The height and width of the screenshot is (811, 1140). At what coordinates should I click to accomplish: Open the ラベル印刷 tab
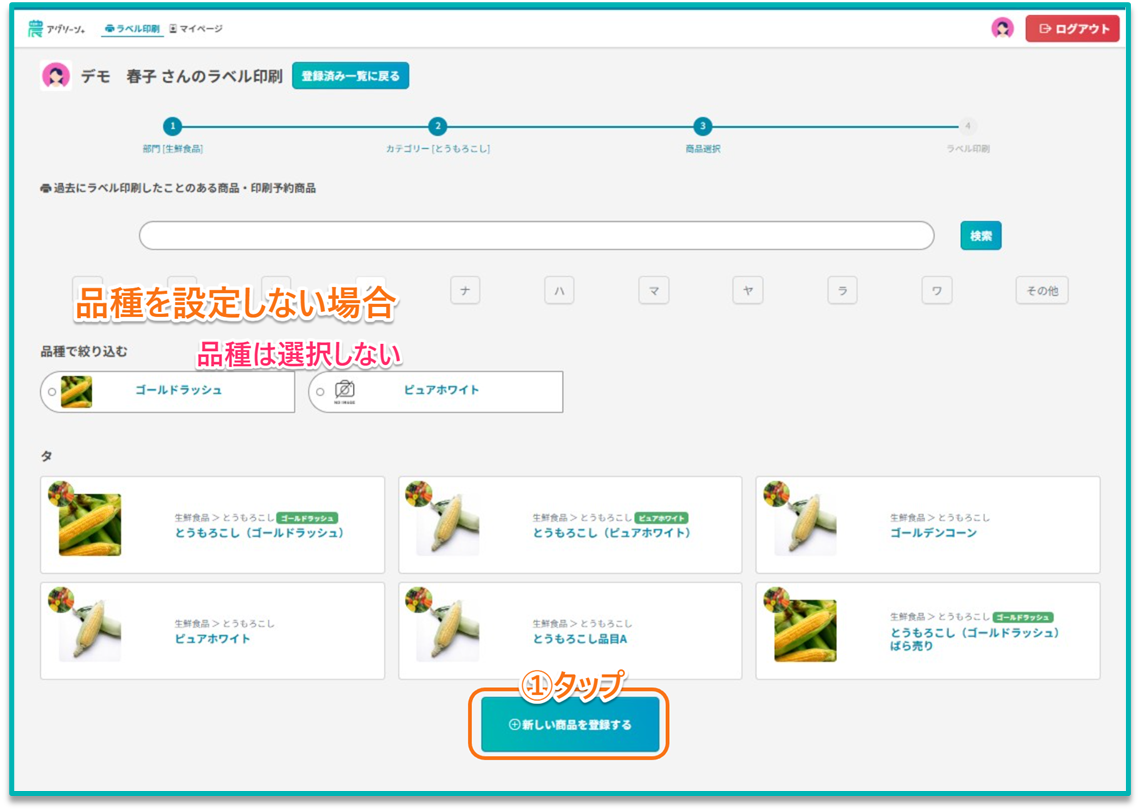[132, 29]
